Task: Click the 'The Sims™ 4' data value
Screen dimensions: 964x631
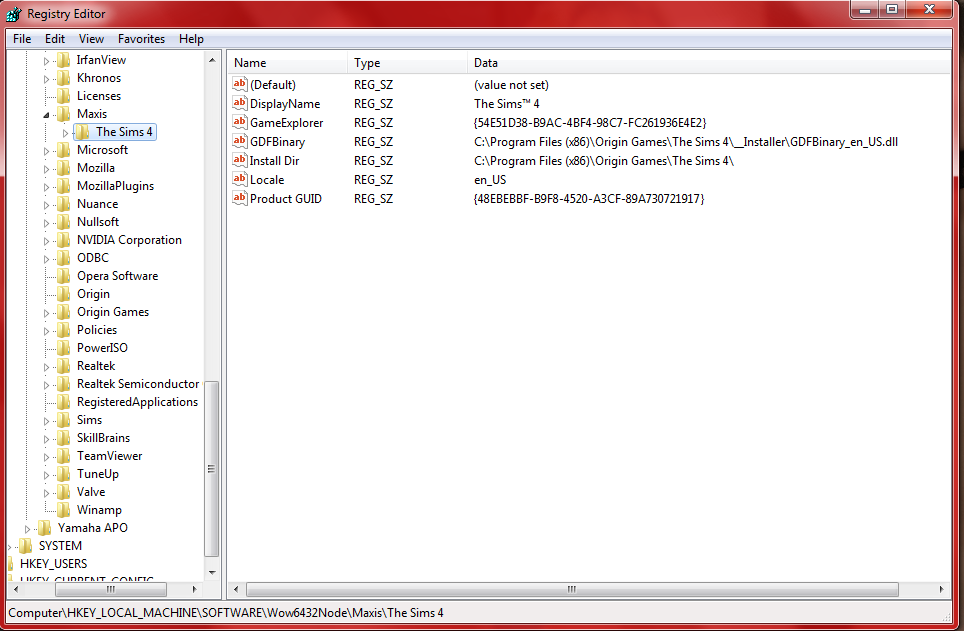Action: [x=507, y=103]
